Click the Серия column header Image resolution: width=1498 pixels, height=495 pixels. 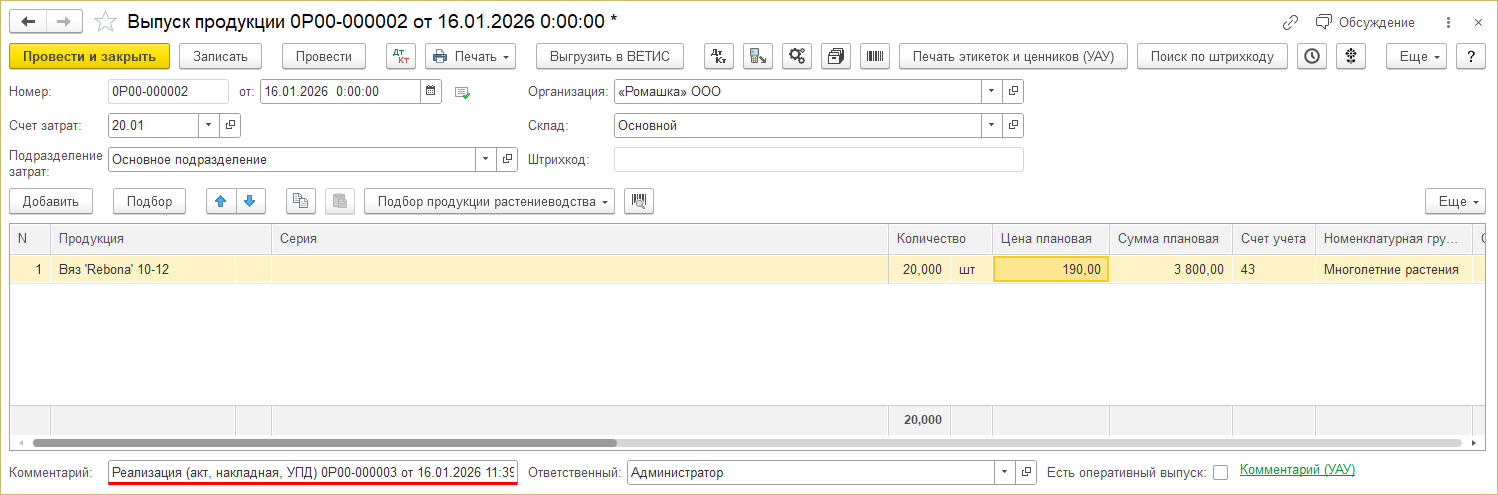[x=580, y=239]
